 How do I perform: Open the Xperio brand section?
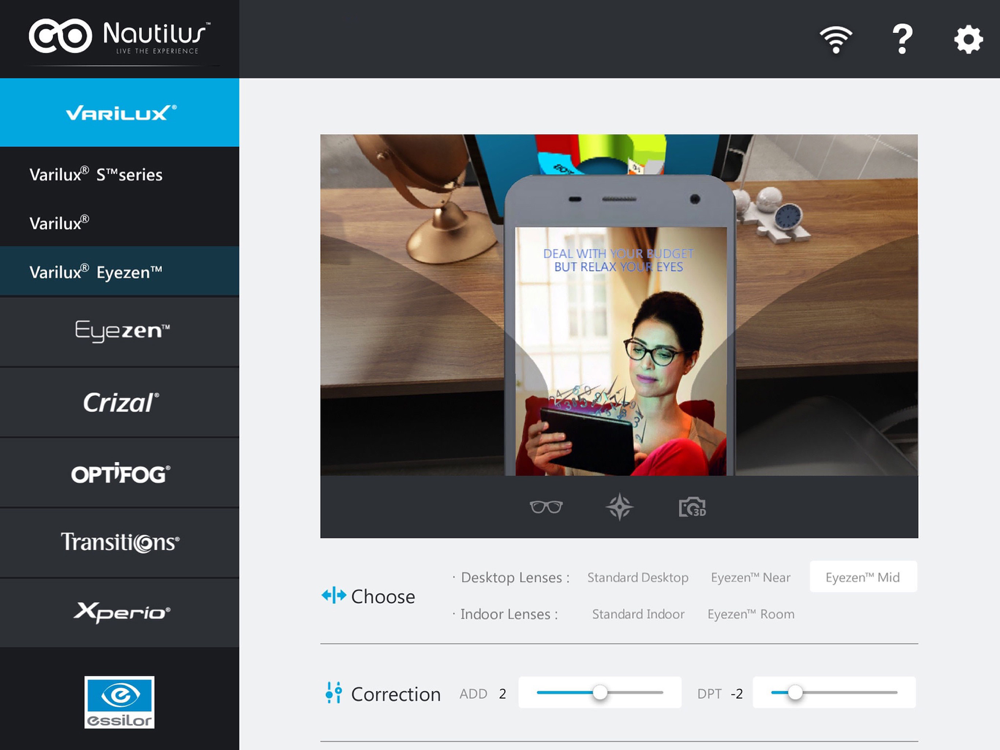pyautogui.click(x=119, y=613)
